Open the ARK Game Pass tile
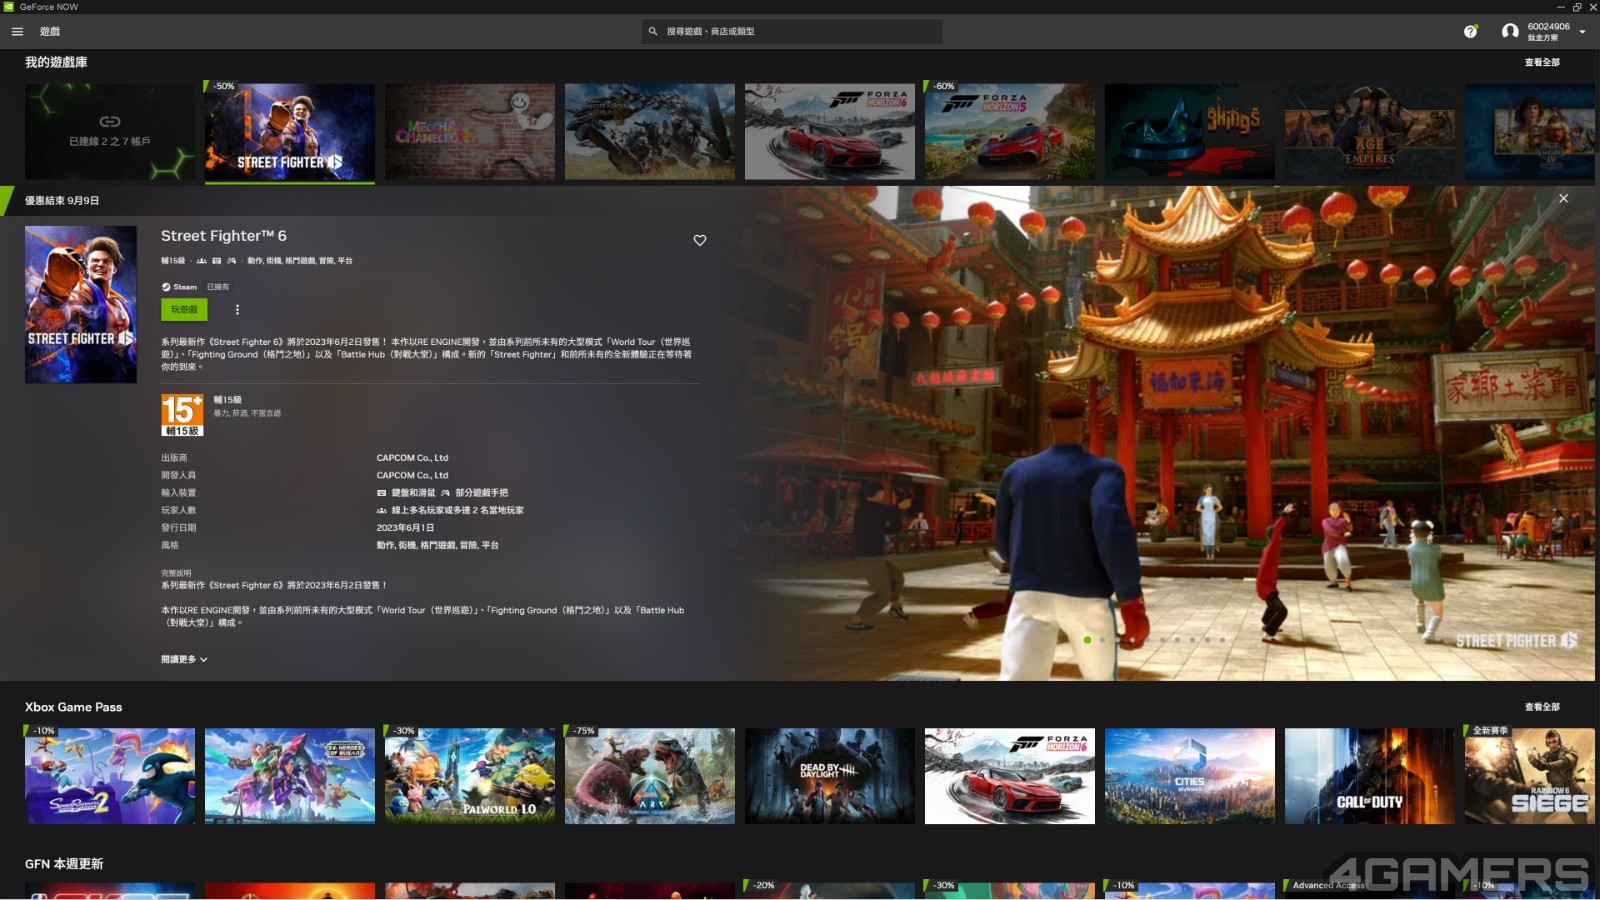The image size is (1600, 900). tap(650, 776)
